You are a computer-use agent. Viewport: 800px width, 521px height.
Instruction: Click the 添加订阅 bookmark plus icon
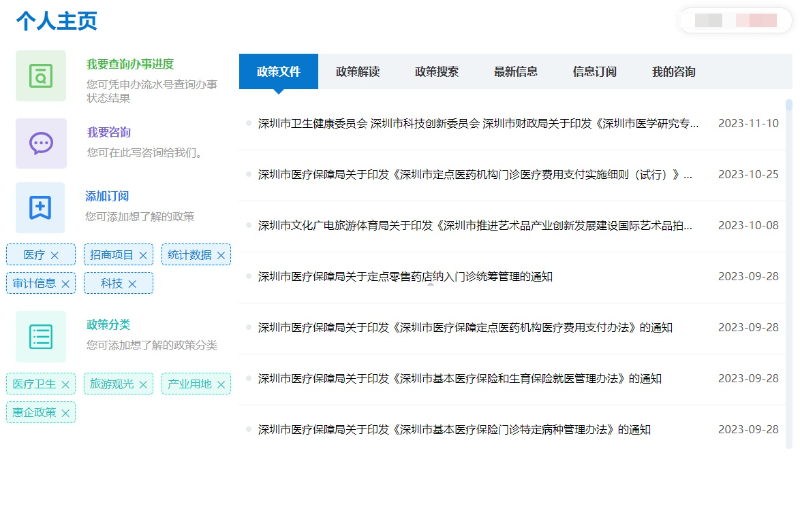click(41, 207)
